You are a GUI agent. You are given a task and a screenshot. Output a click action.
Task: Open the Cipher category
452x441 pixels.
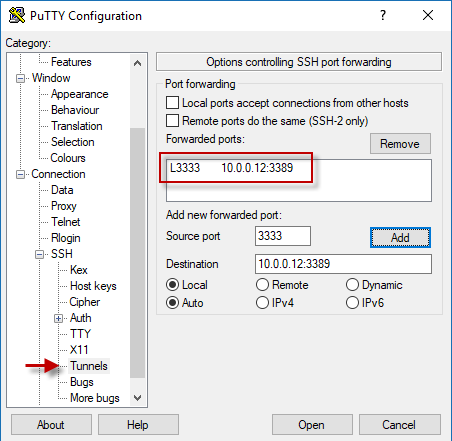85,302
